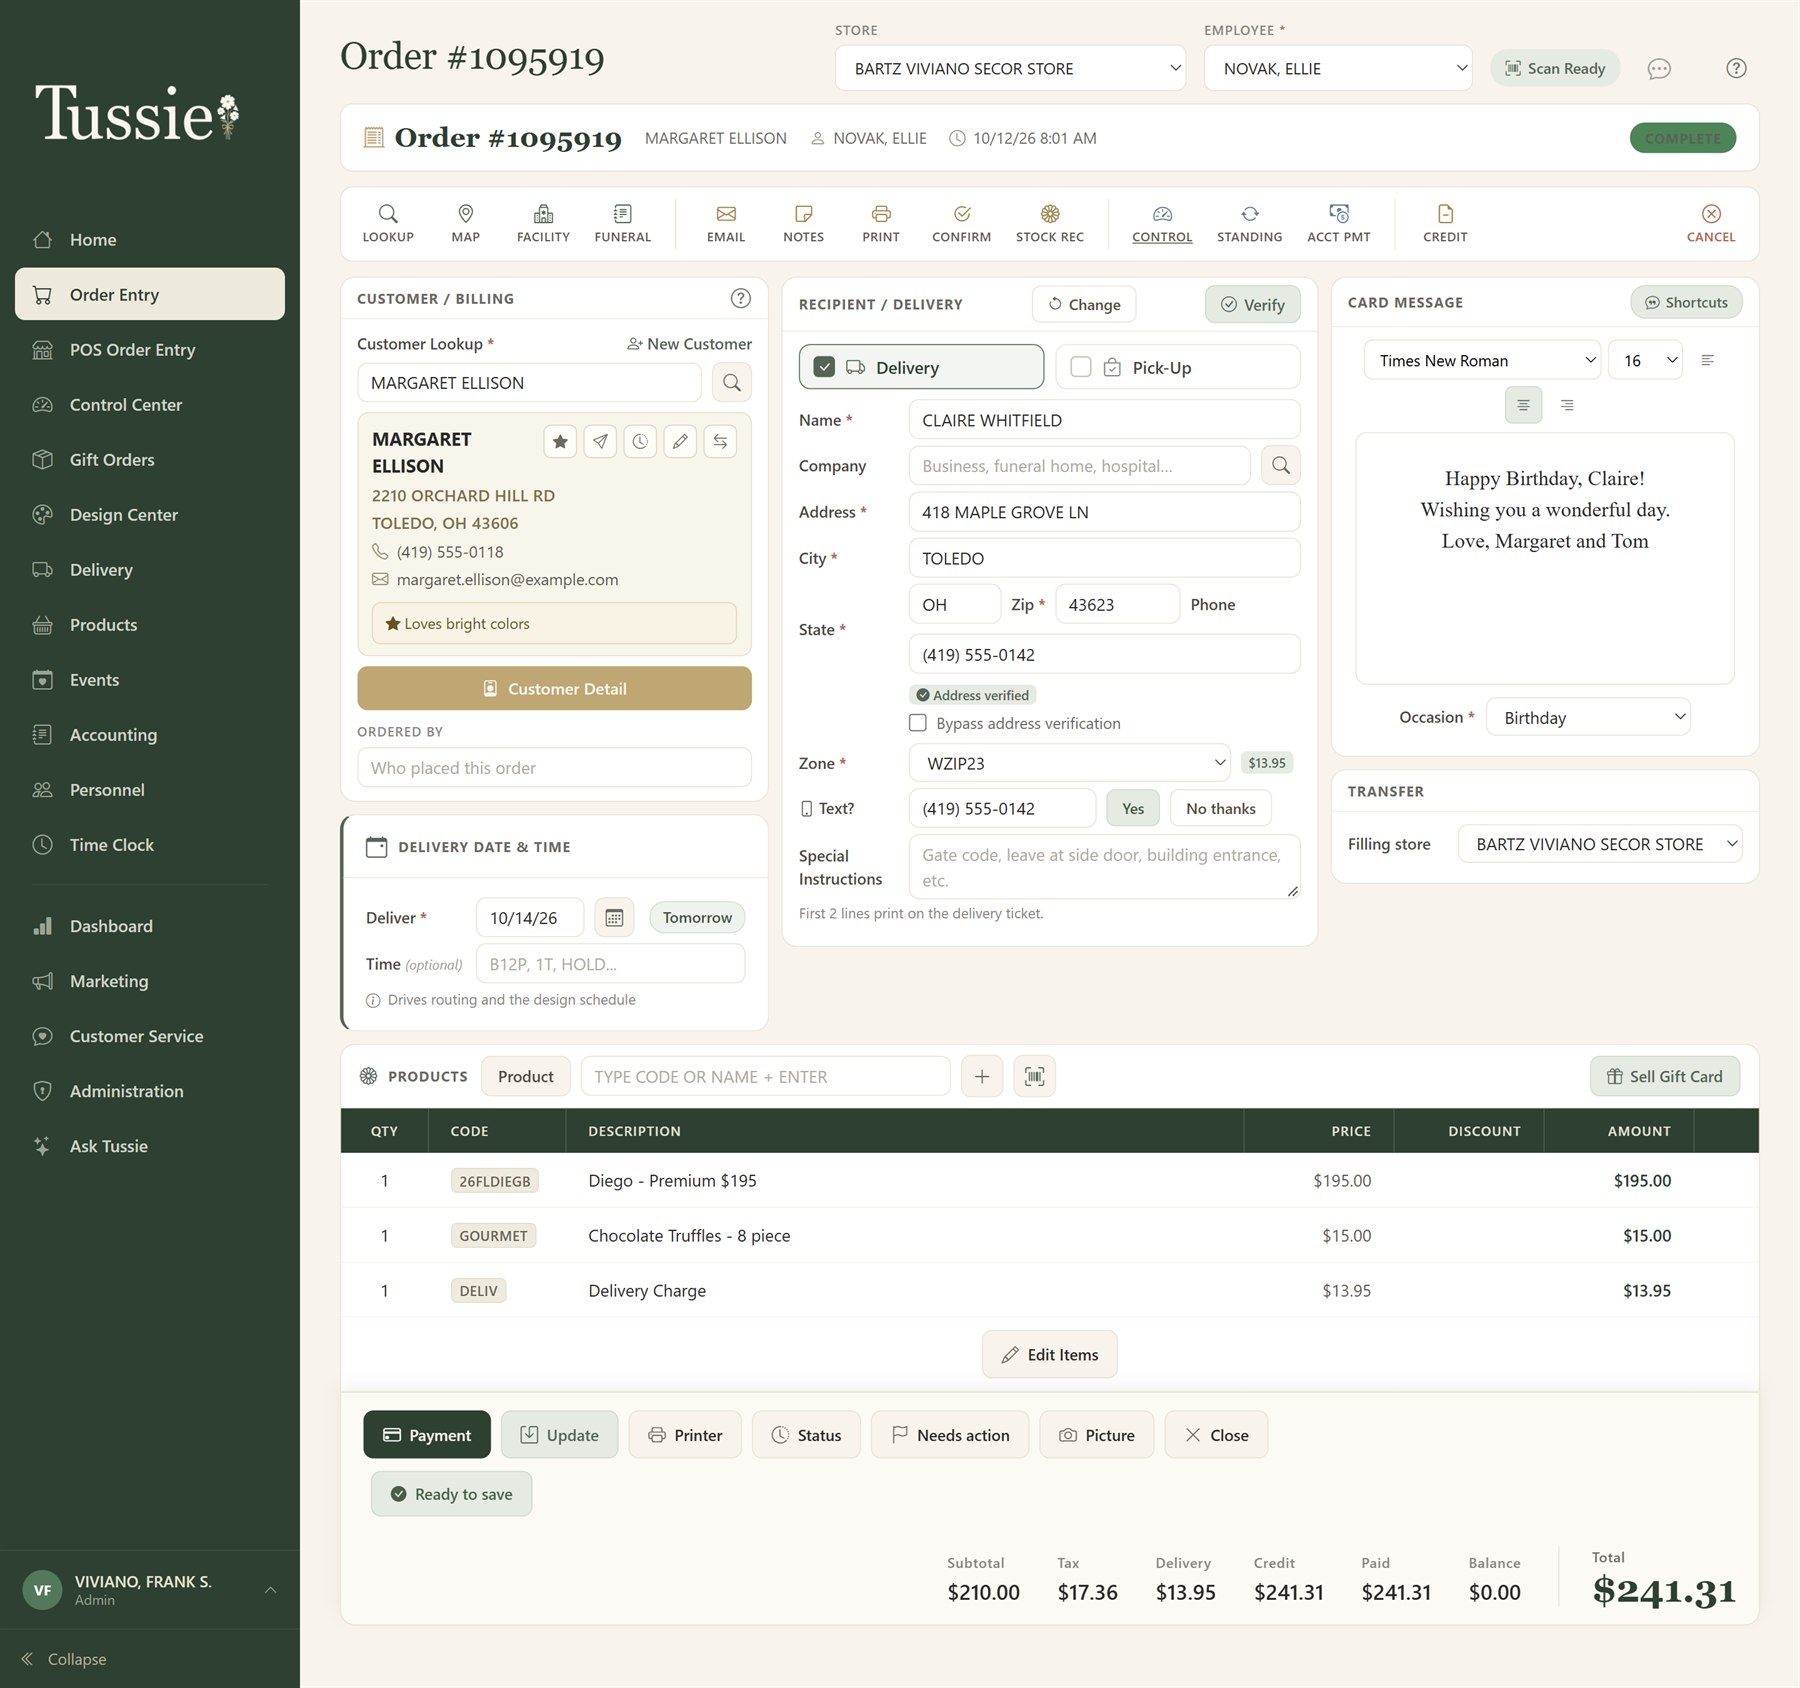Open the MAP toolbar icon
Screen dimensions: 1800x1688
pos(465,223)
